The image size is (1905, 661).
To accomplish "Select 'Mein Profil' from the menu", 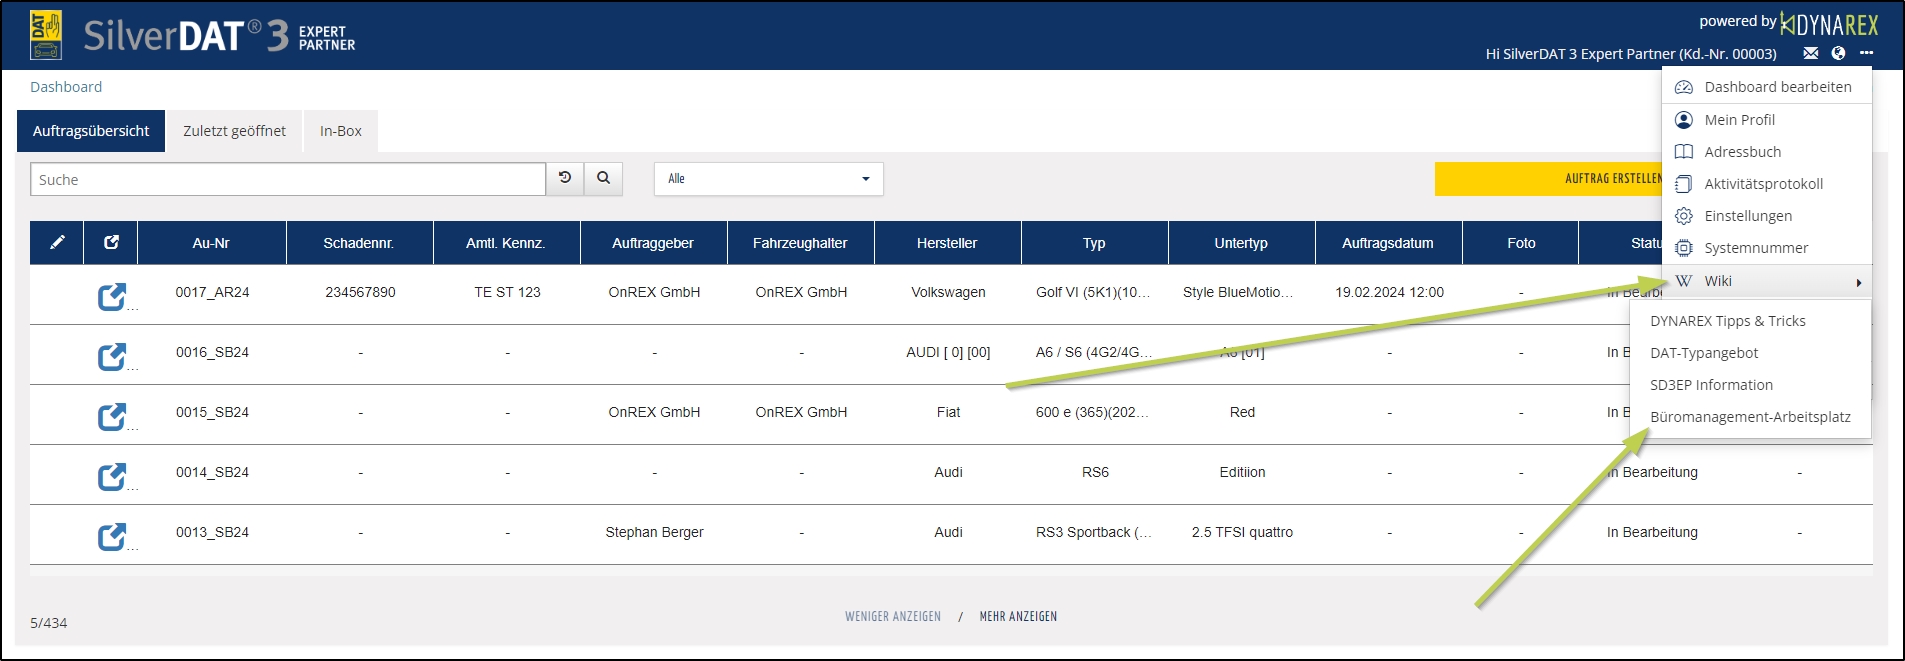I will pyautogui.click(x=1739, y=120).
